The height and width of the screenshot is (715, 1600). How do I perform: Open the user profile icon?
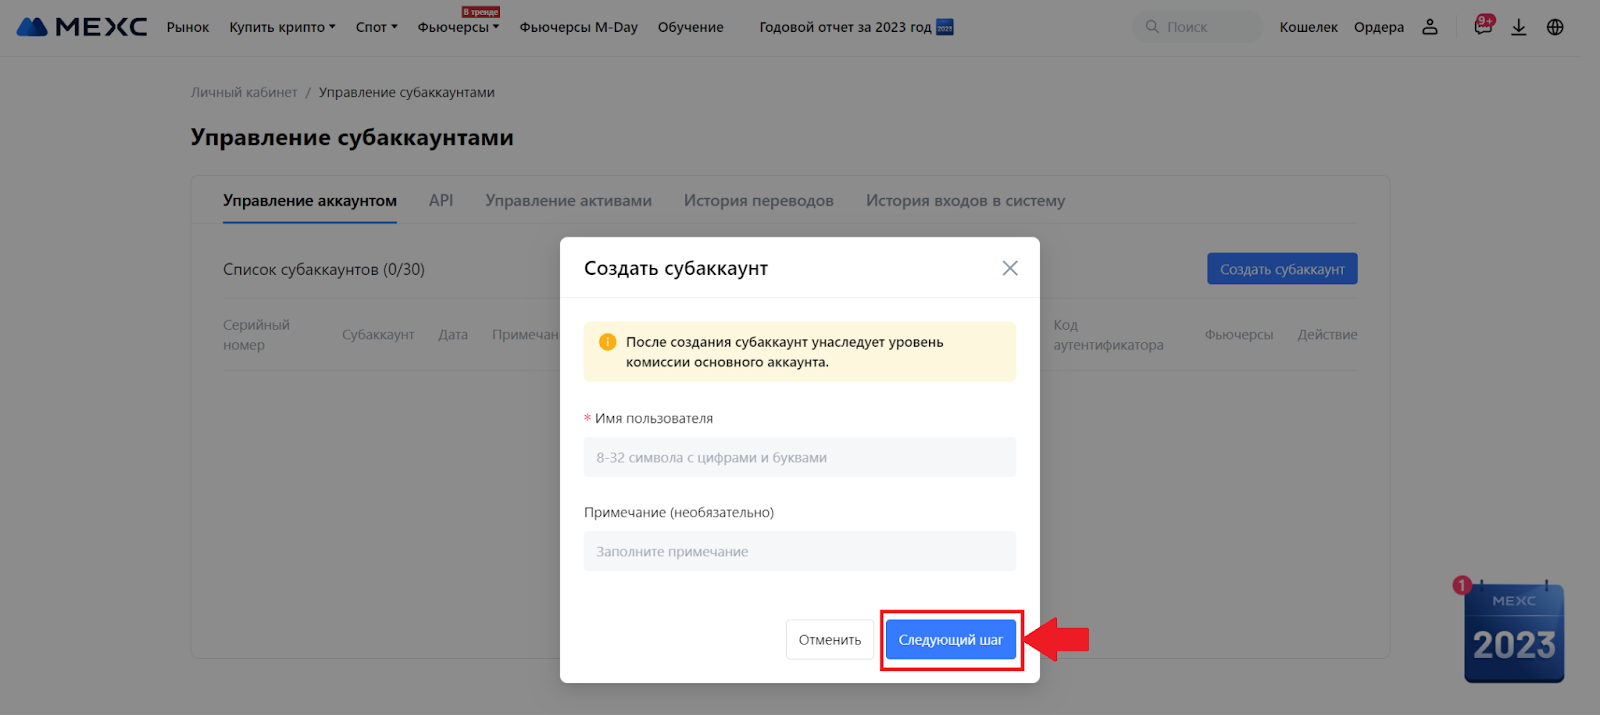click(x=1430, y=27)
